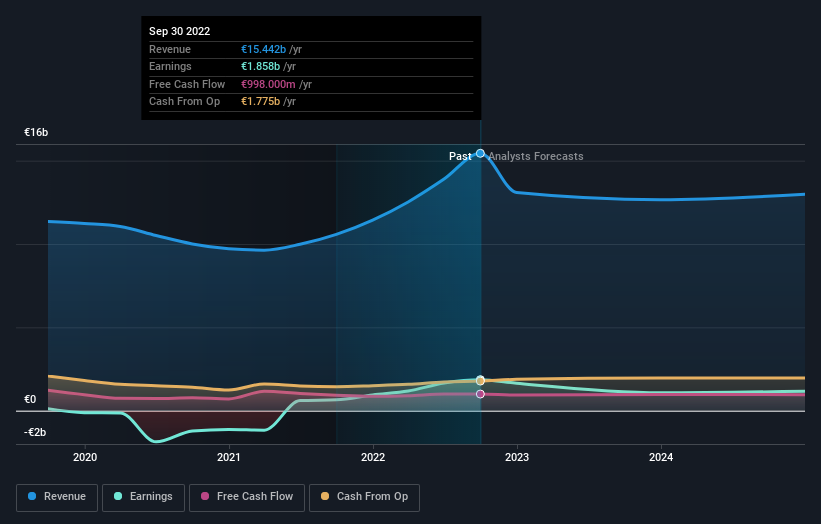Click the pink Free Cash Flow legend dot
The width and height of the screenshot is (821, 524).
[205, 496]
